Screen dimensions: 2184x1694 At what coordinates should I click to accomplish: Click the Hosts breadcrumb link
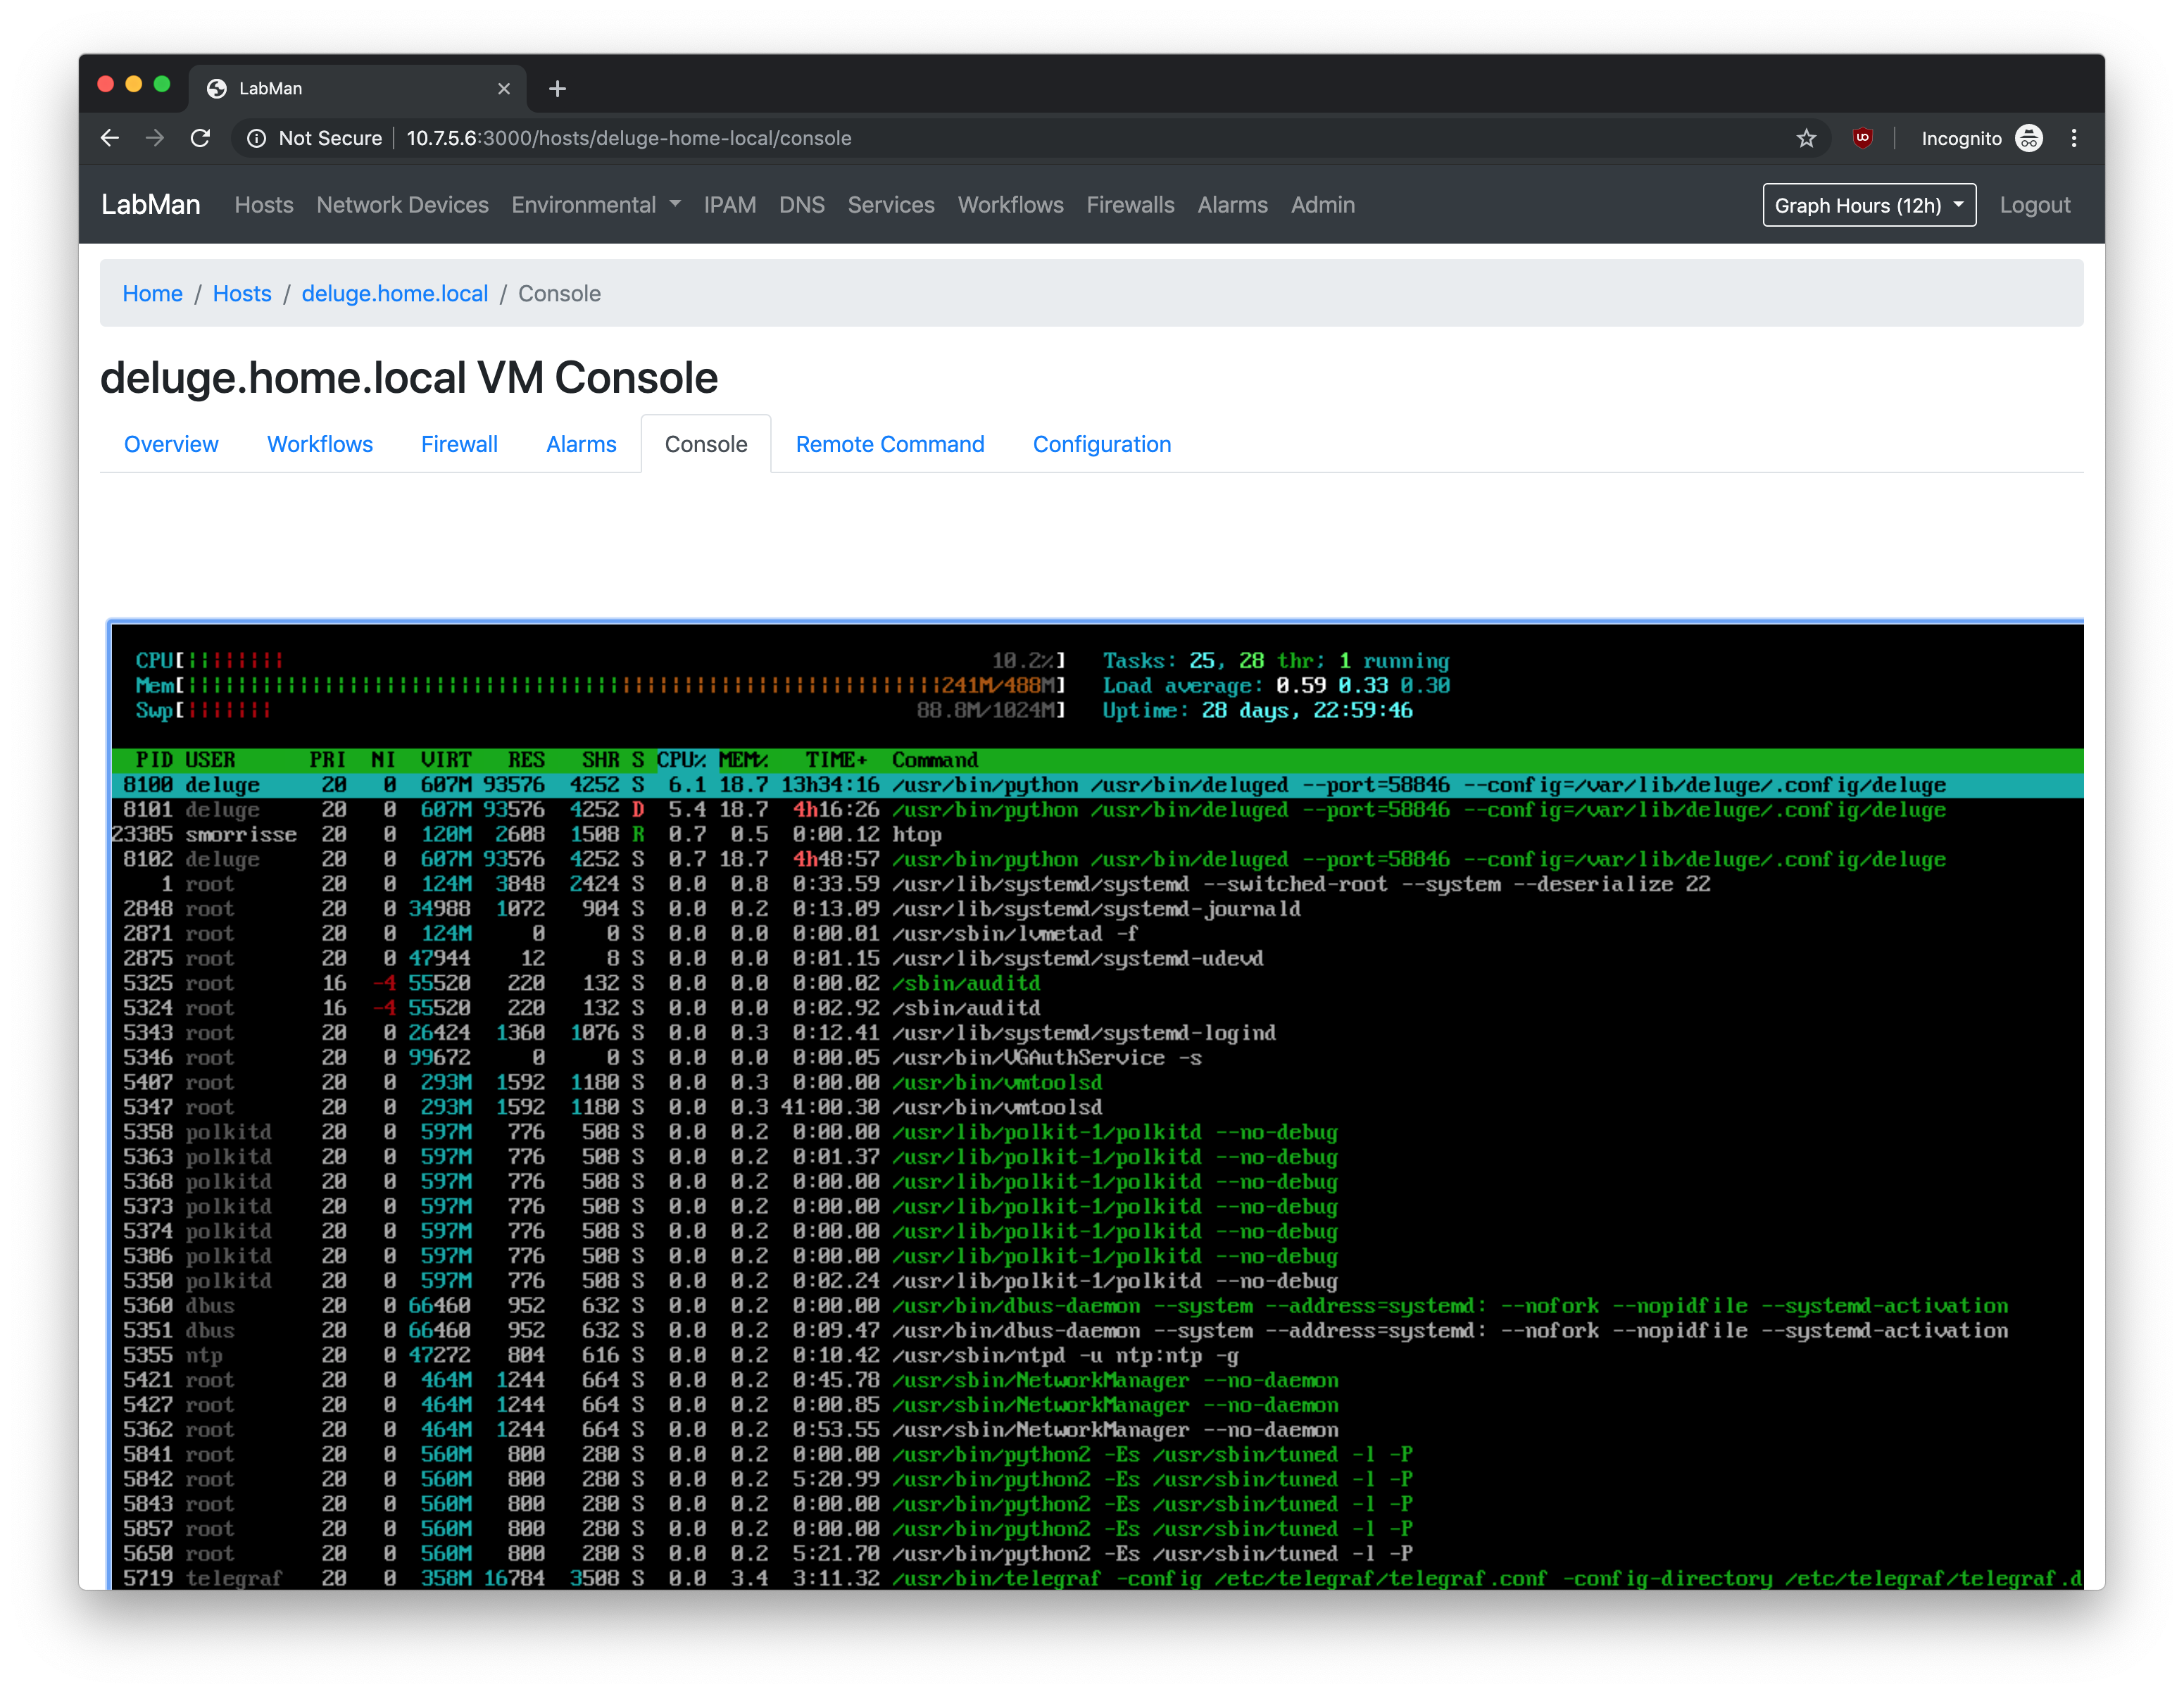tap(242, 293)
